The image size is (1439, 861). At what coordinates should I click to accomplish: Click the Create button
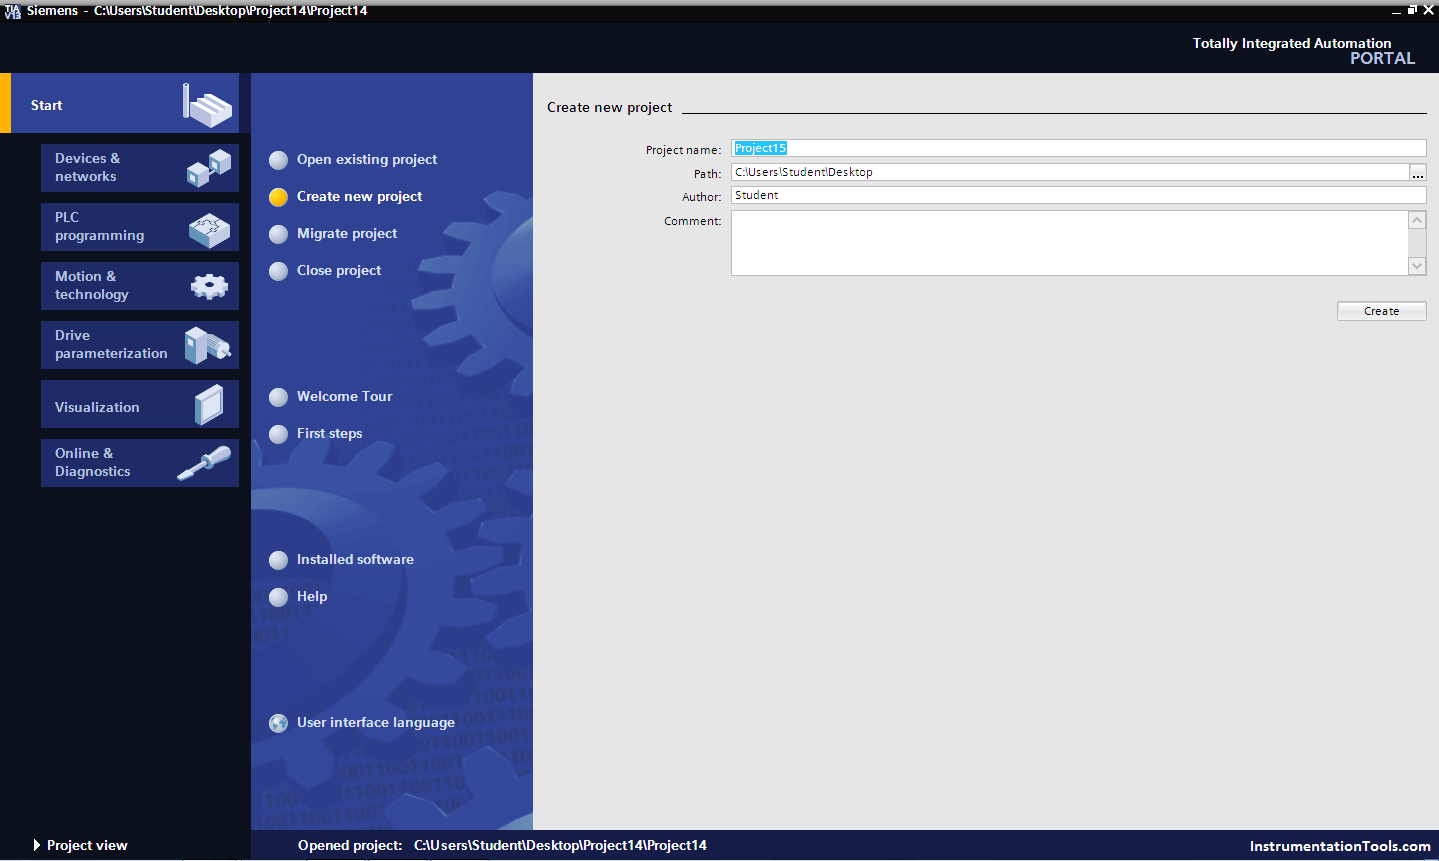(x=1381, y=311)
